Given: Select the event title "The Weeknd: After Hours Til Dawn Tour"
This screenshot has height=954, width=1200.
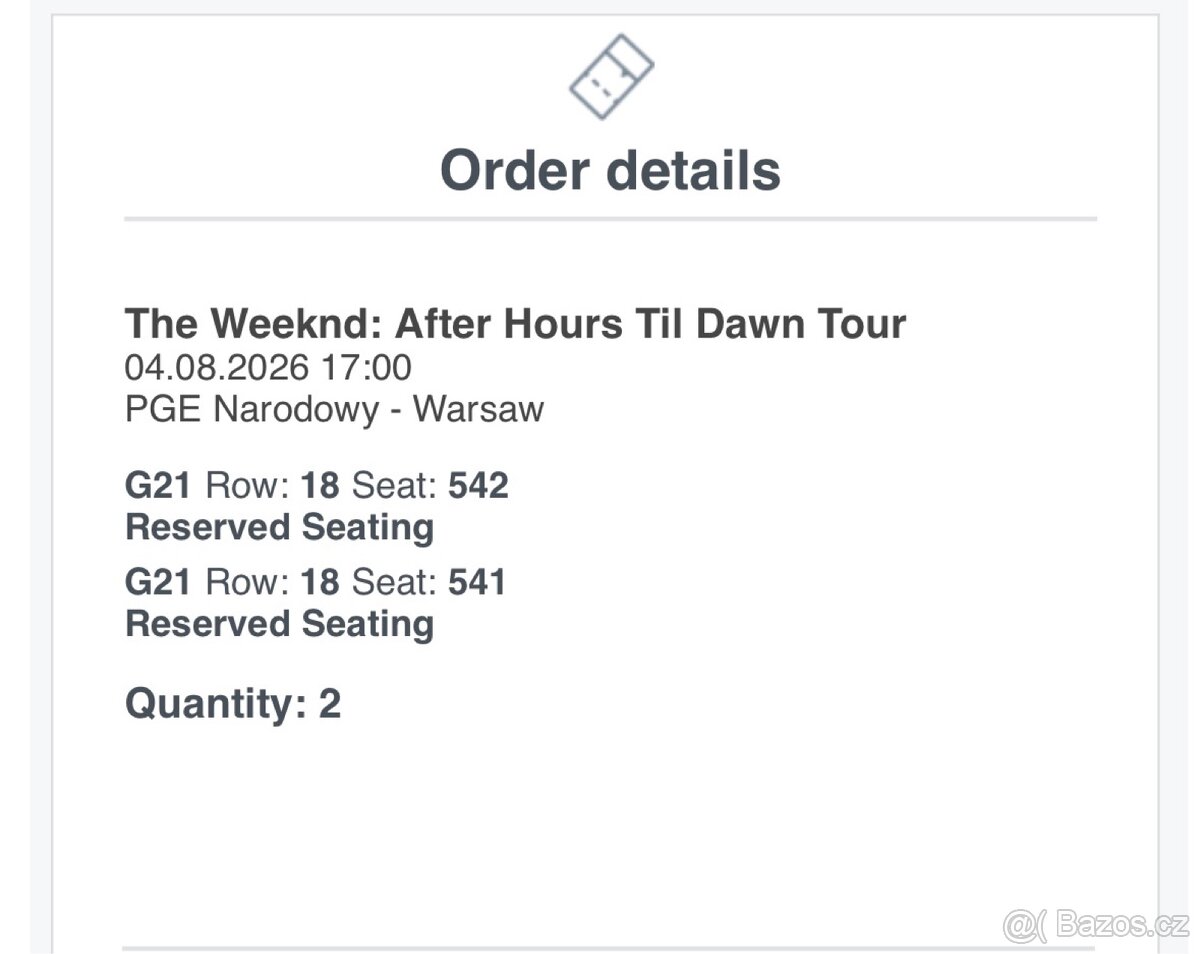Looking at the screenshot, I should point(515,324).
